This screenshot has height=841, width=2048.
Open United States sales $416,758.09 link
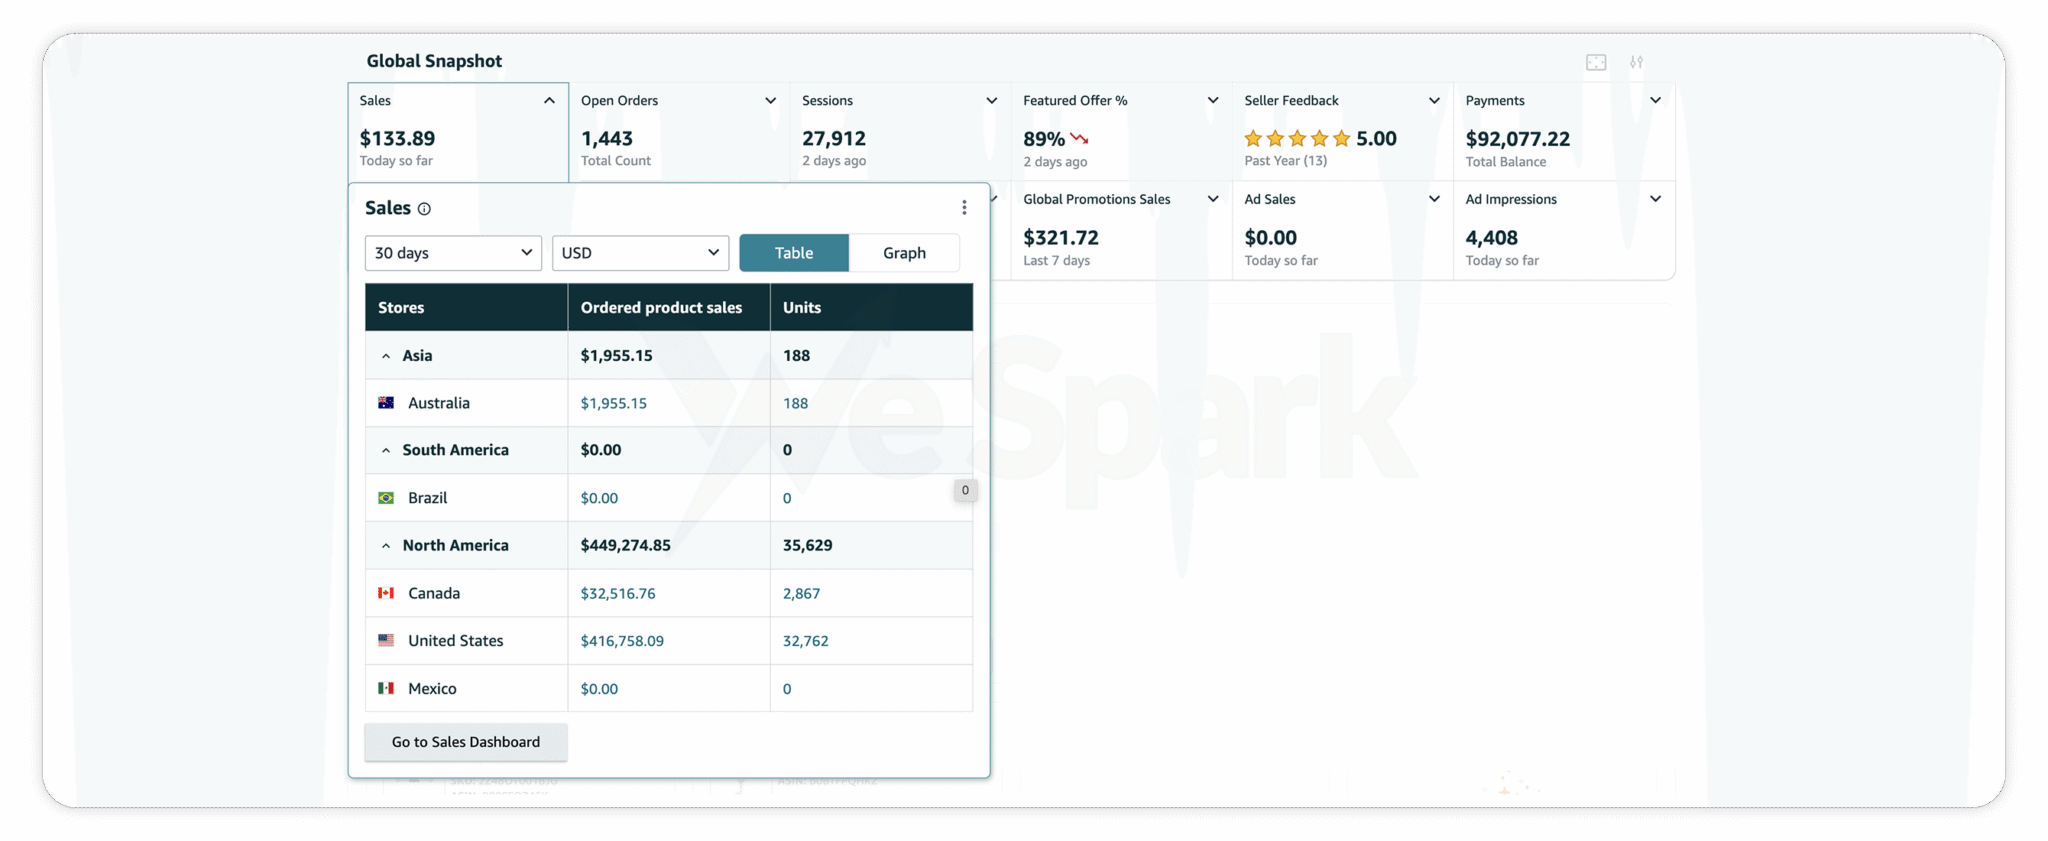click(x=622, y=640)
